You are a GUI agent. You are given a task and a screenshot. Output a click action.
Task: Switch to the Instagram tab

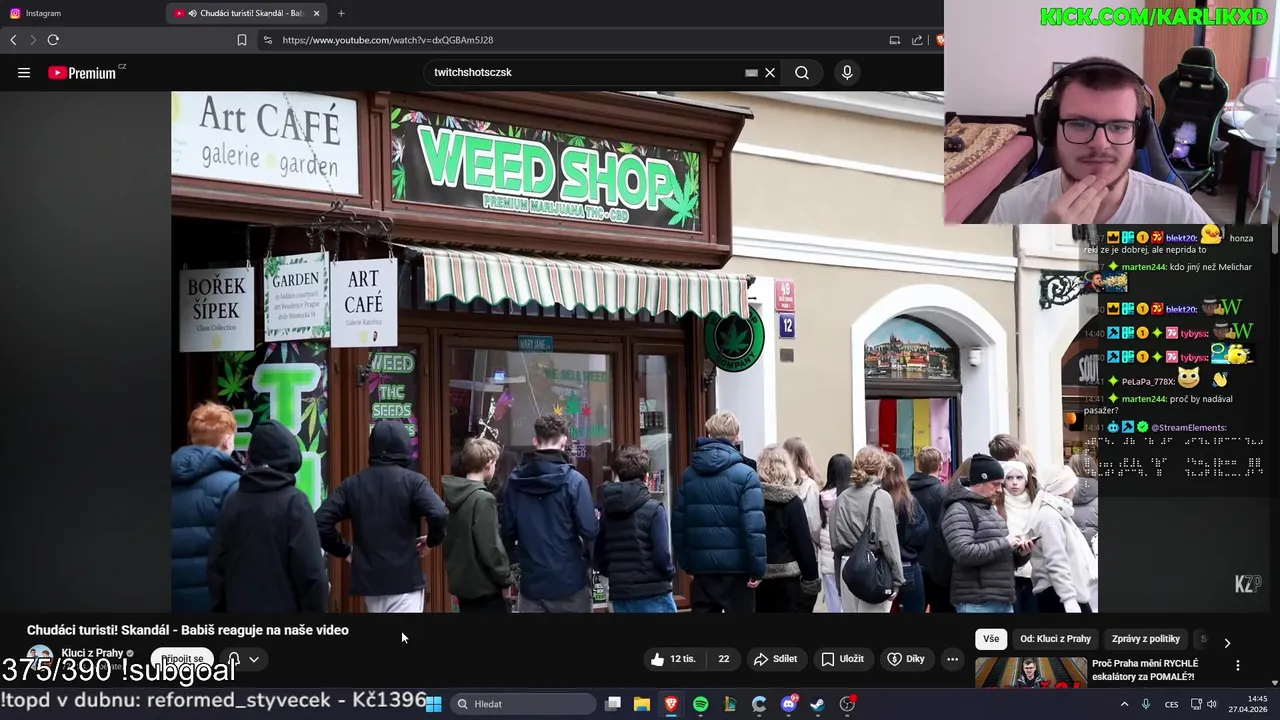point(80,13)
